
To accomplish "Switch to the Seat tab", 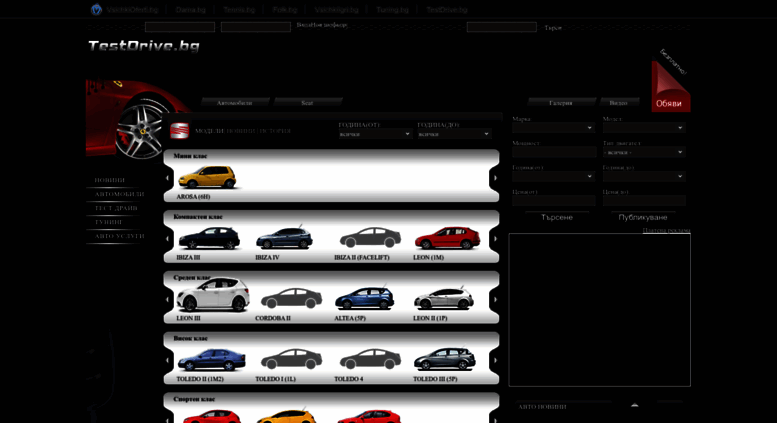I will click(x=307, y=103).
